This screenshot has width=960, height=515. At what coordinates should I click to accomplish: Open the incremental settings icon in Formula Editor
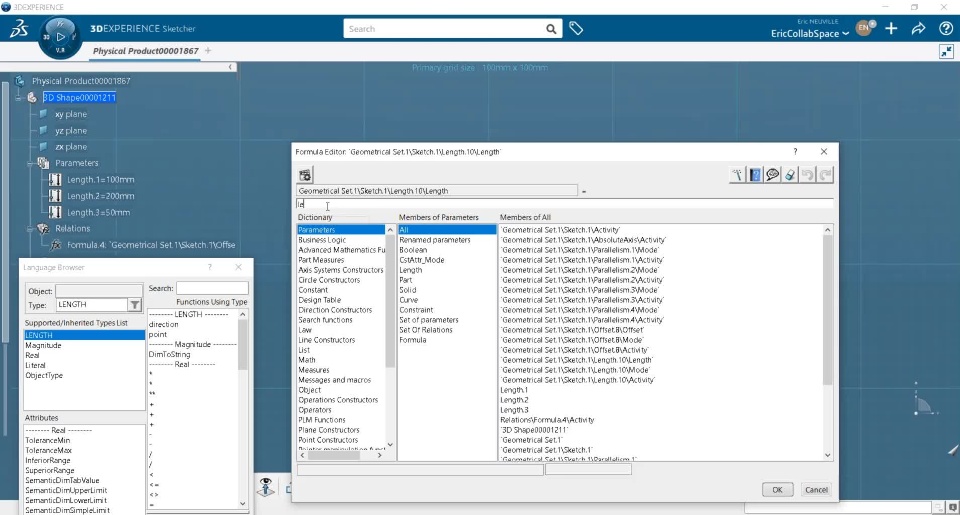pos(305,175)
